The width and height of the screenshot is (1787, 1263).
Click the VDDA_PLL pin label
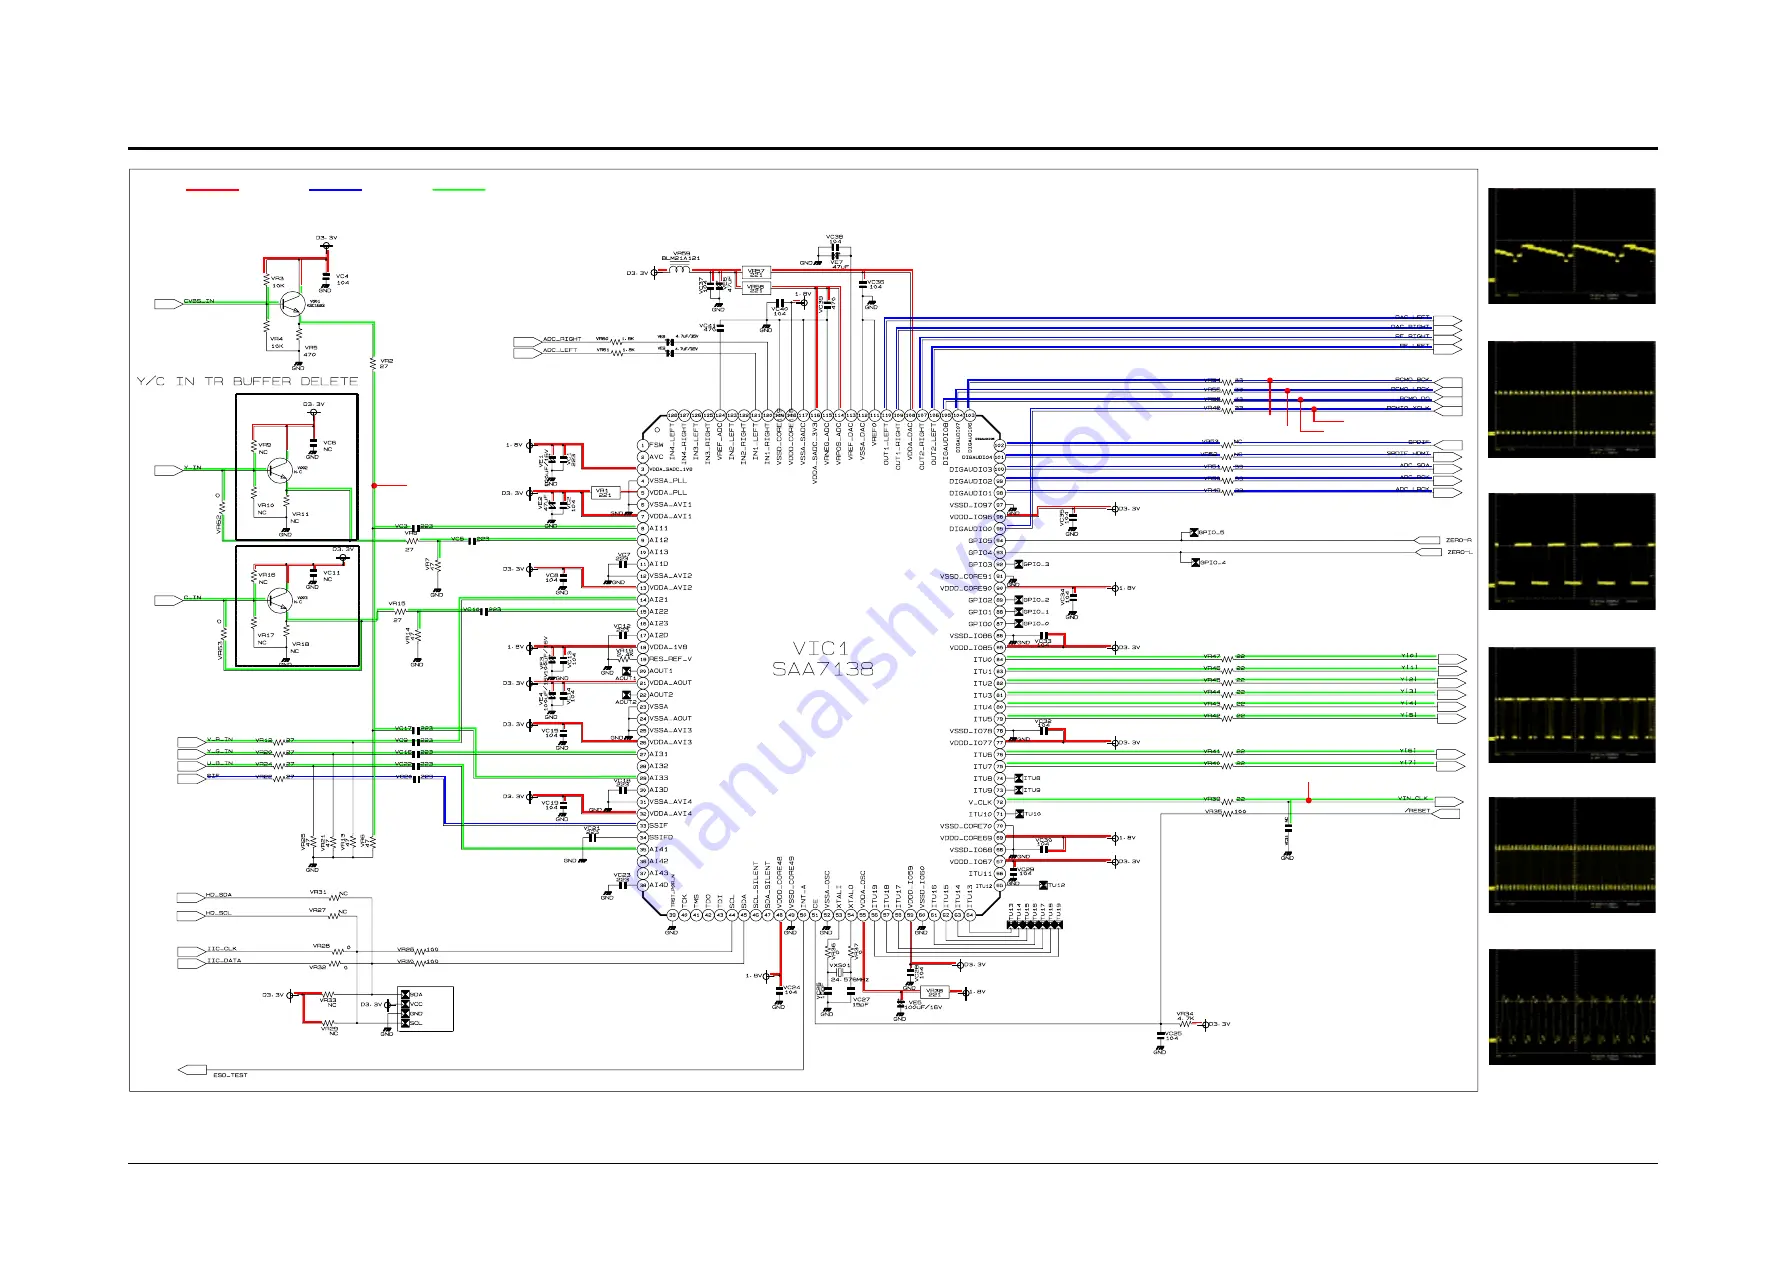point(668,493)
